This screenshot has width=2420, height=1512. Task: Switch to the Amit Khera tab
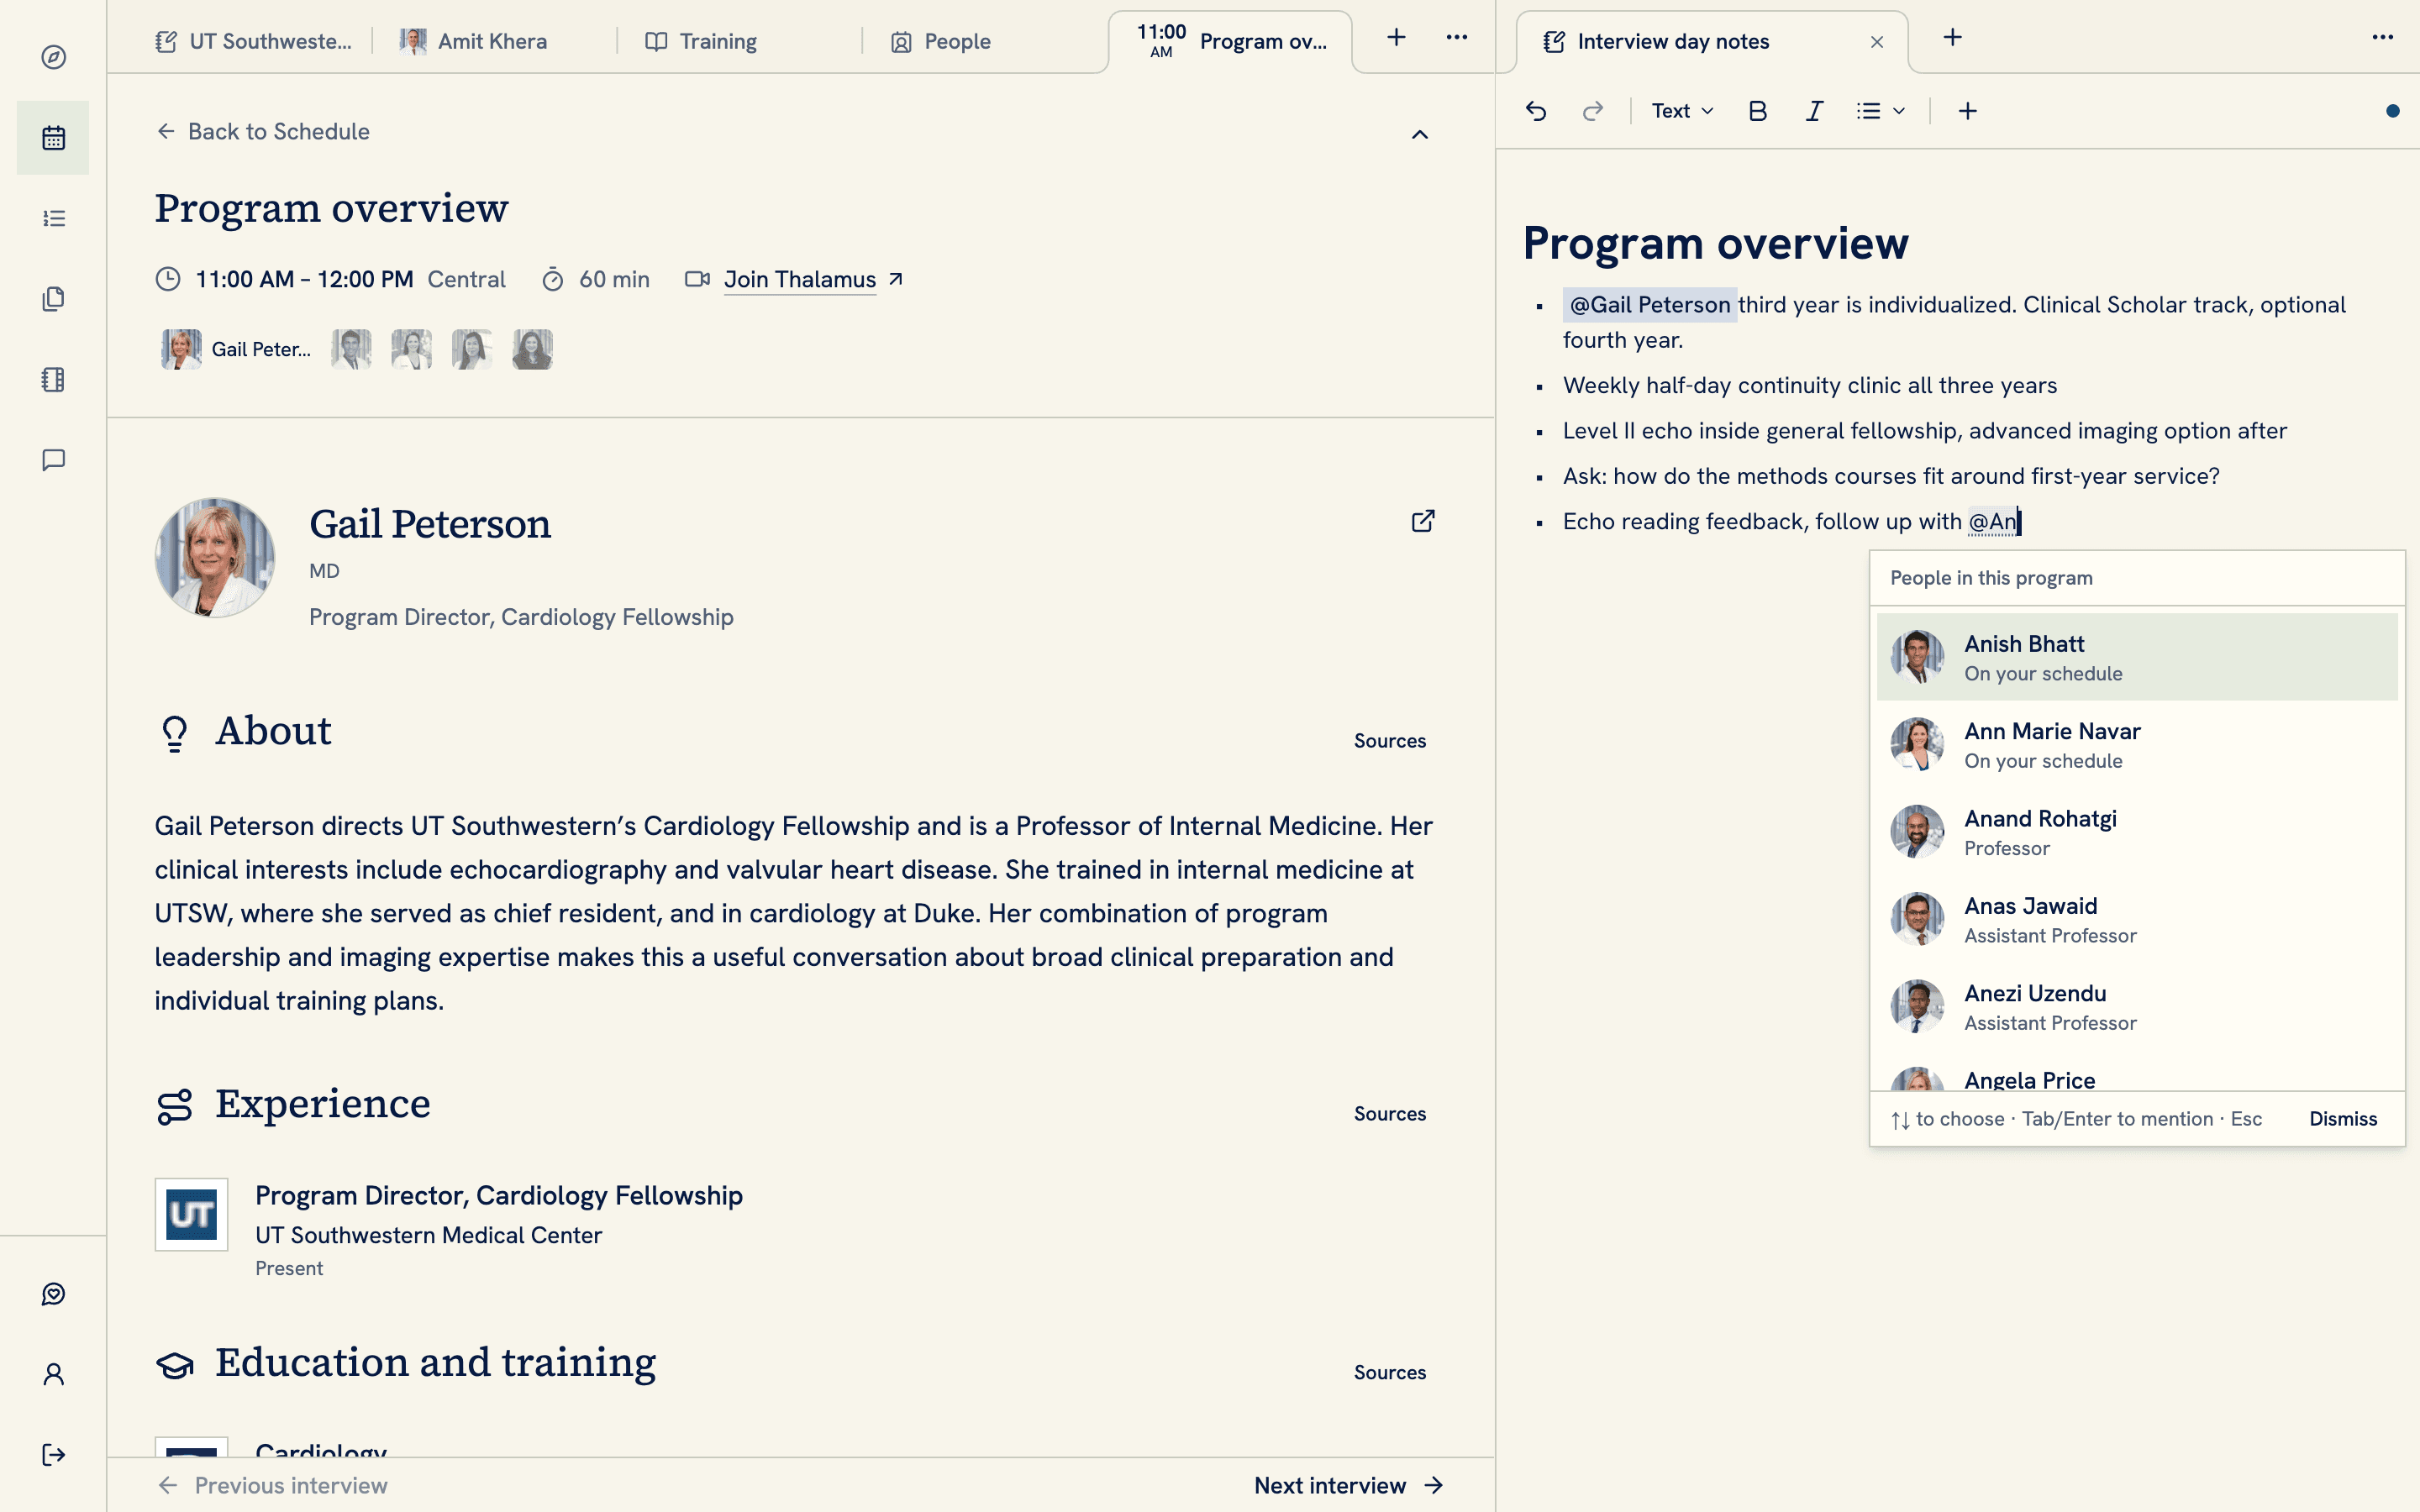click(x=474, y=41)
